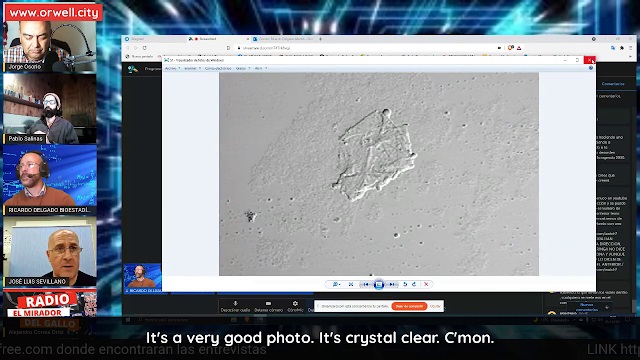This screenshot has width=640, height=360.
Task: Click the browser address bar
Action: [x=367, y=48]
